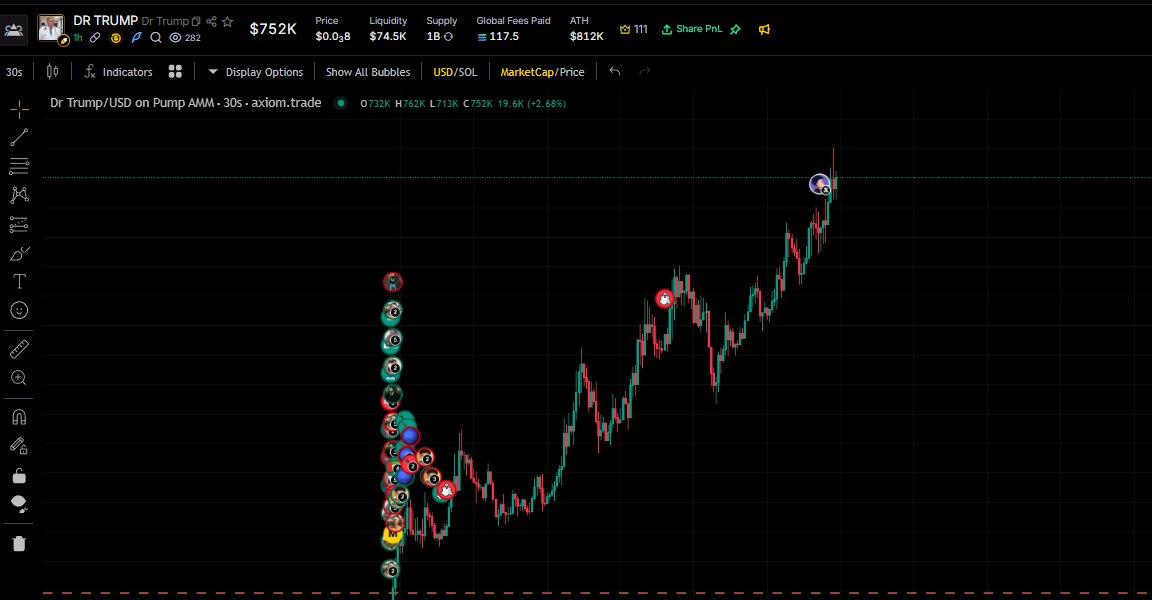Favorite the token with the star icon
1152x600 pixels.
pyautogui.click(x=228, y=21)
